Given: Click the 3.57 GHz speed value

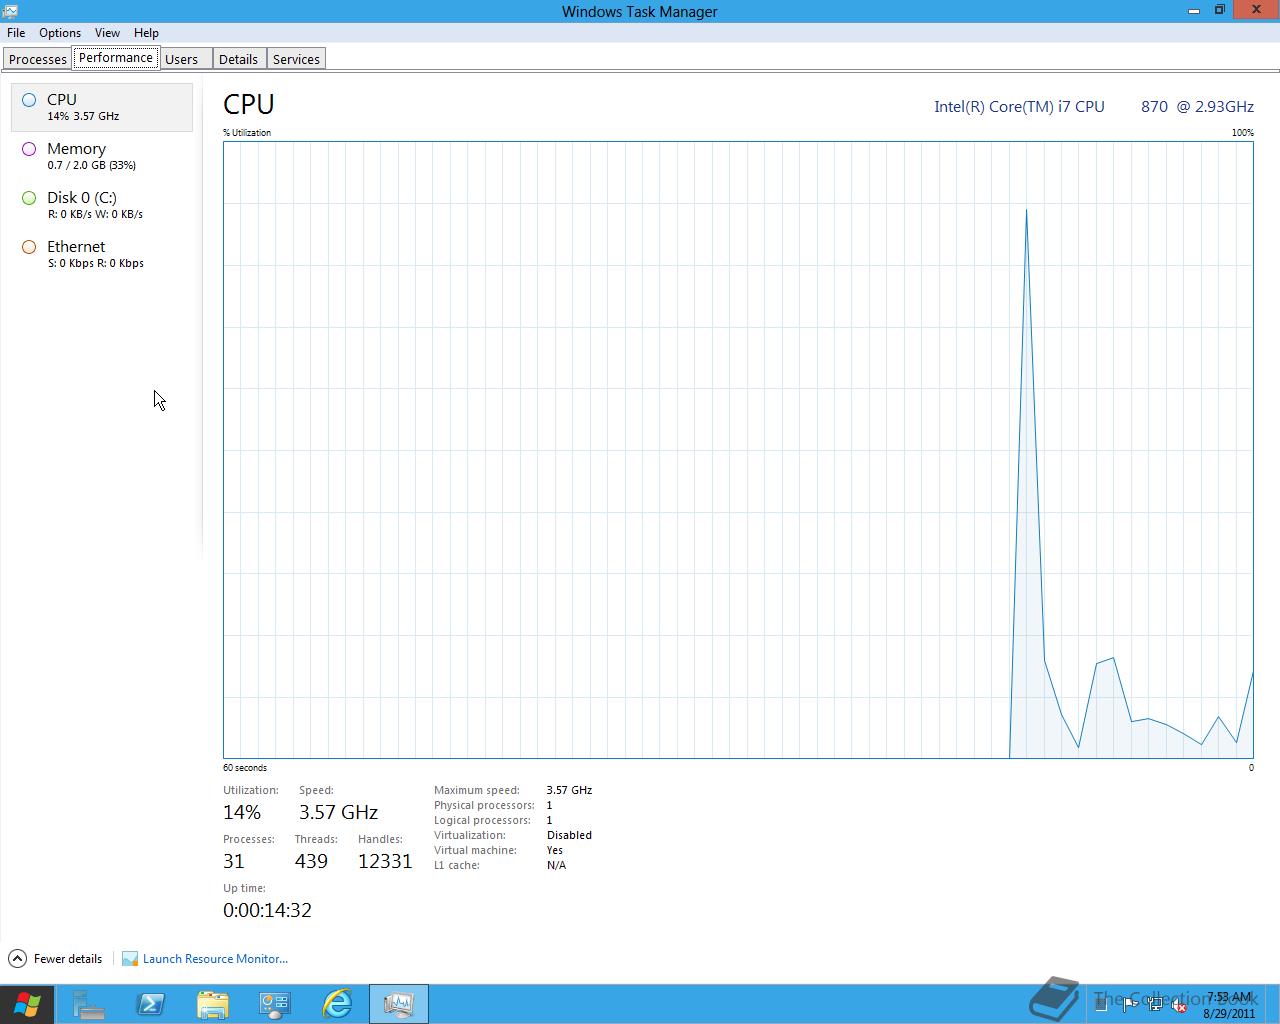Looking at the screenshot, I should tap(338, 812).
